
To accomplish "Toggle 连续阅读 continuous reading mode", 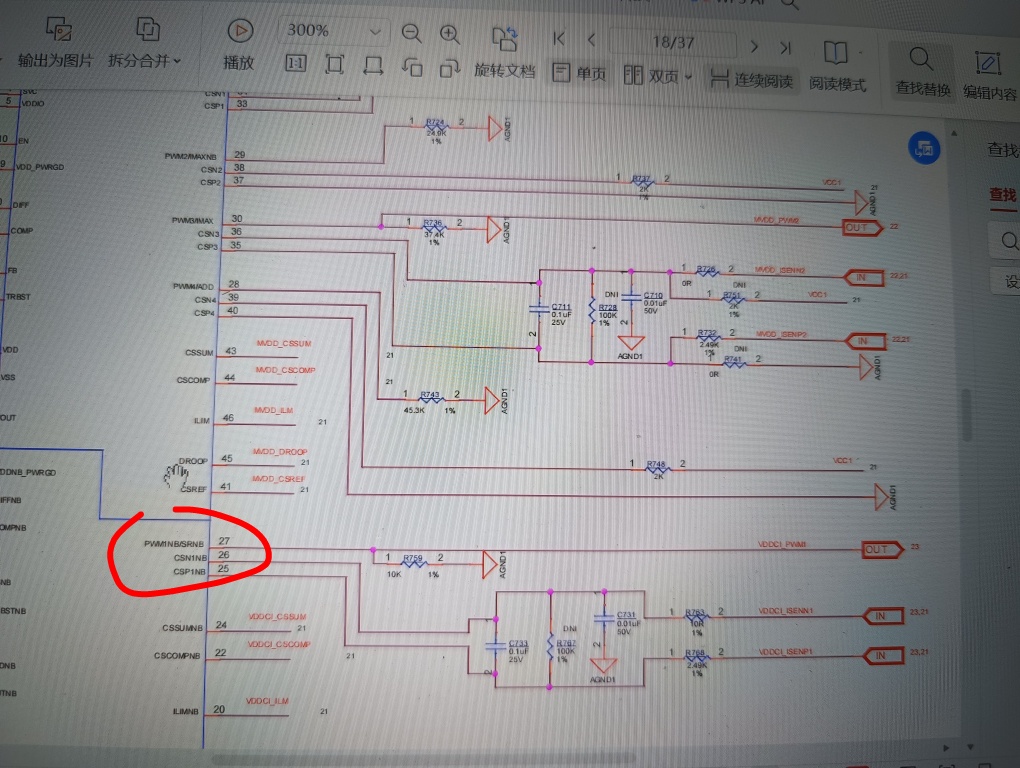I will [750, 78].
